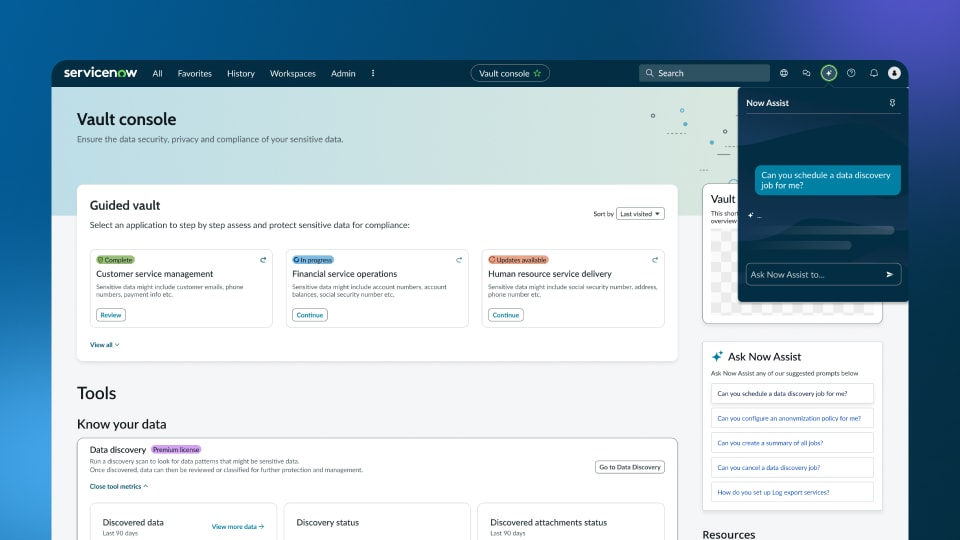960x540 pixels.
Task: Select the schedule a data discovery job prompt
Action: tap(792, 394)
